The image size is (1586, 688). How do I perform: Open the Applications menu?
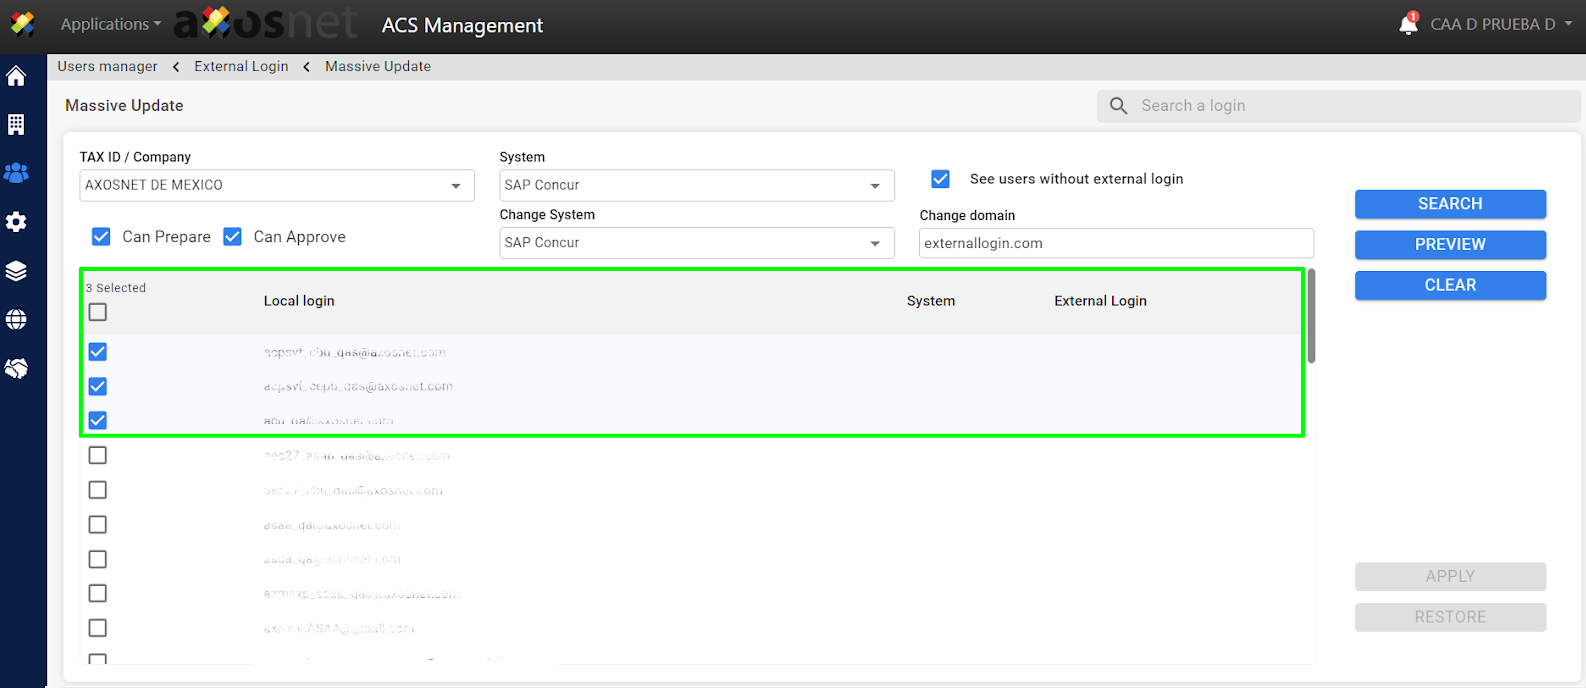point(110,24)
